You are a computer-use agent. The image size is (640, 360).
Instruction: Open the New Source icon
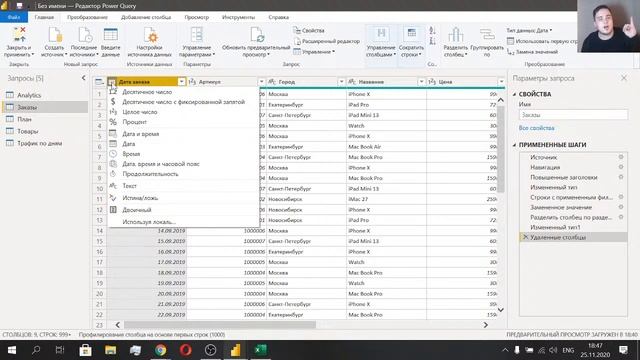click(54, 35)
